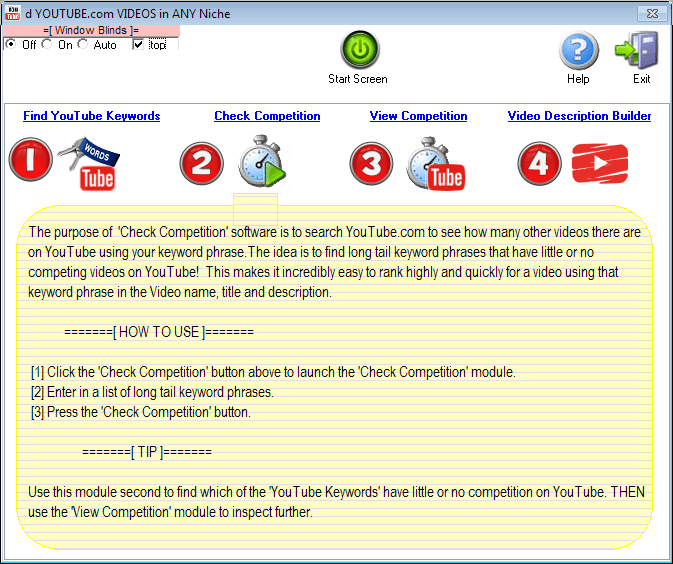Launch the stopwatch with green play arrow icon

262,161
